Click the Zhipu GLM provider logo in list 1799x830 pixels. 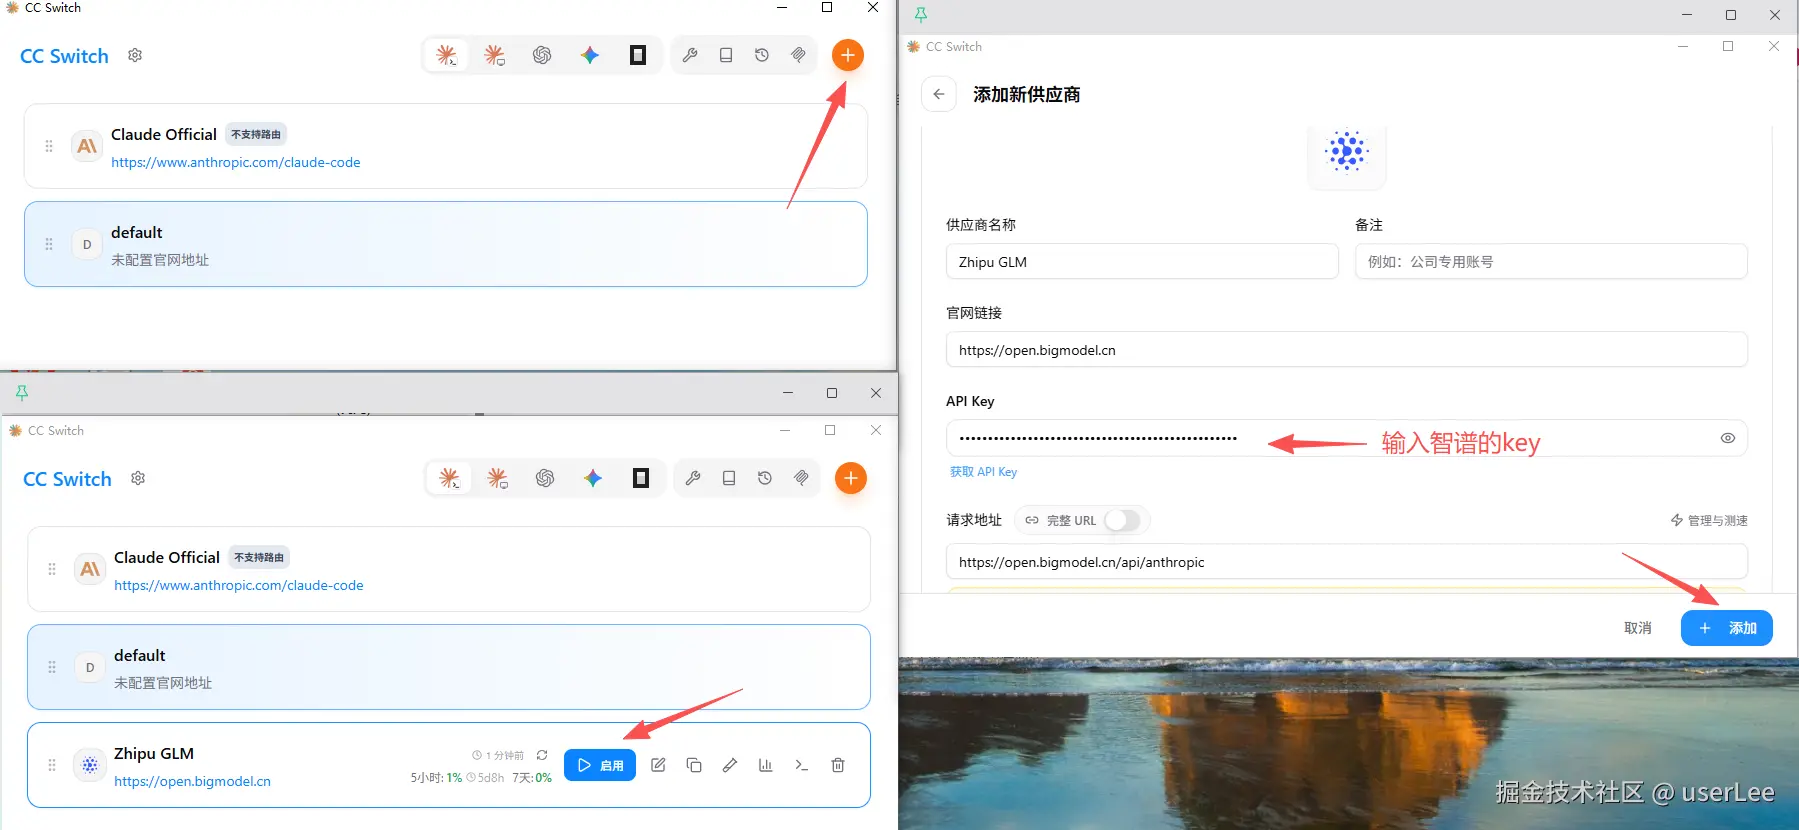coord(90,765)
